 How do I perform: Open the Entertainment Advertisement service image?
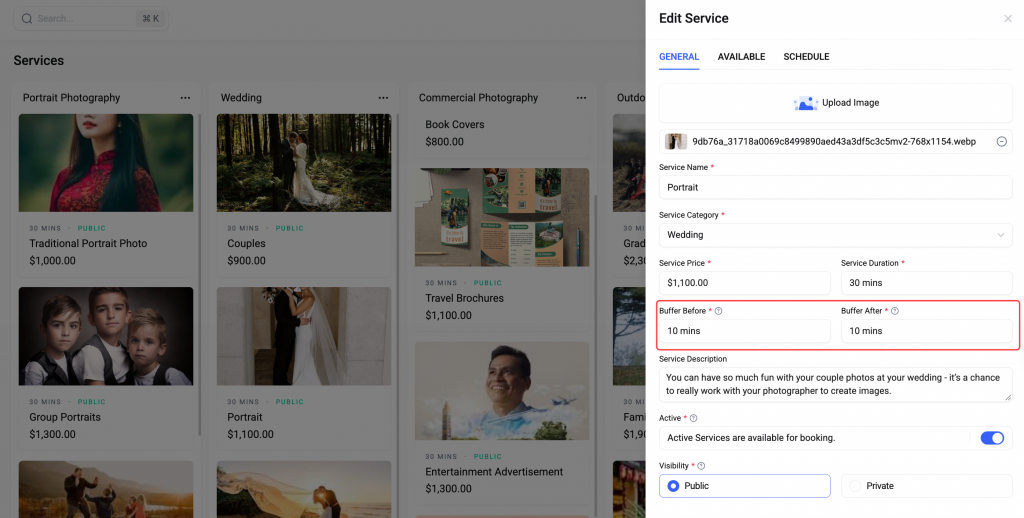click(x=502, y=391)
